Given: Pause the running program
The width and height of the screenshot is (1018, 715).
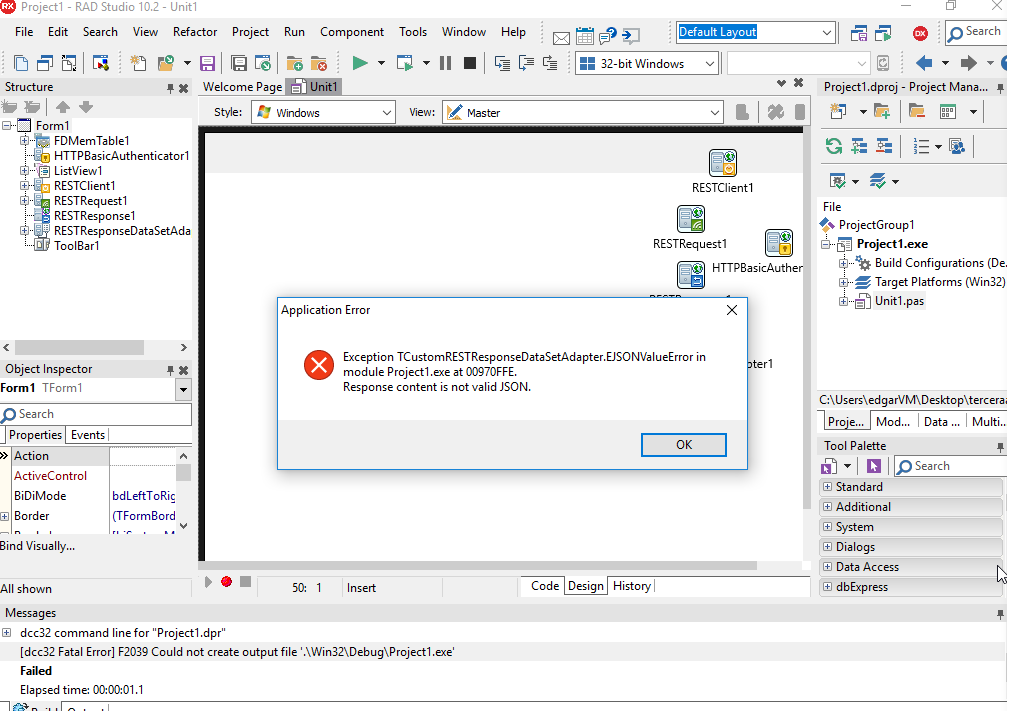Looking at the screenshot, I should [x=445, y=63].
